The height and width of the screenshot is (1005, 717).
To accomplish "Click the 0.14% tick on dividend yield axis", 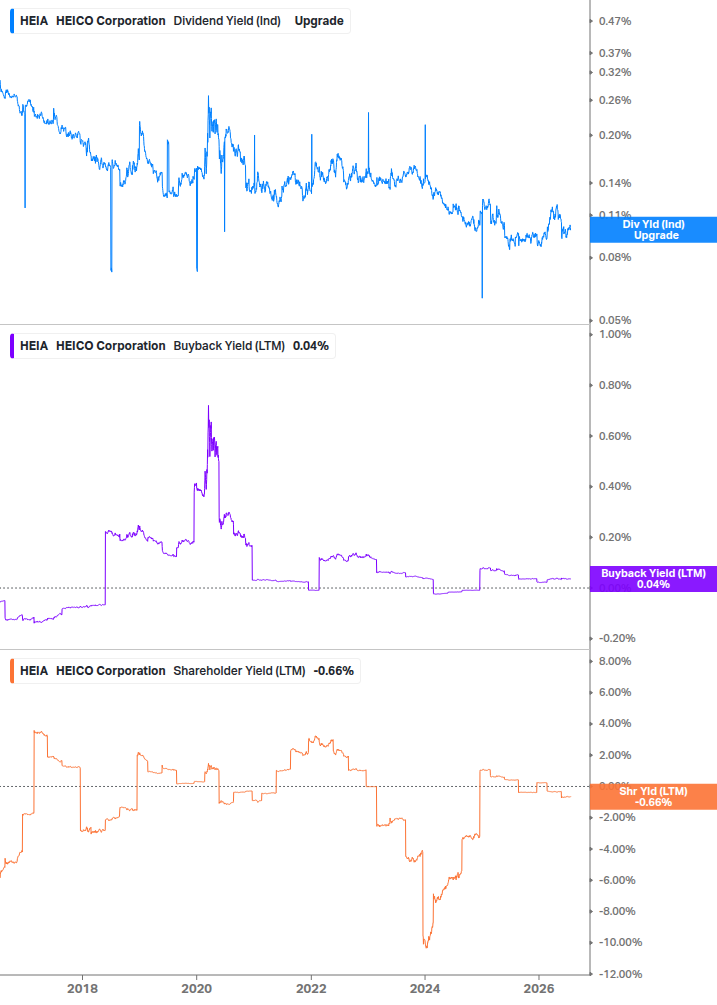I will [x=615, y=183].
